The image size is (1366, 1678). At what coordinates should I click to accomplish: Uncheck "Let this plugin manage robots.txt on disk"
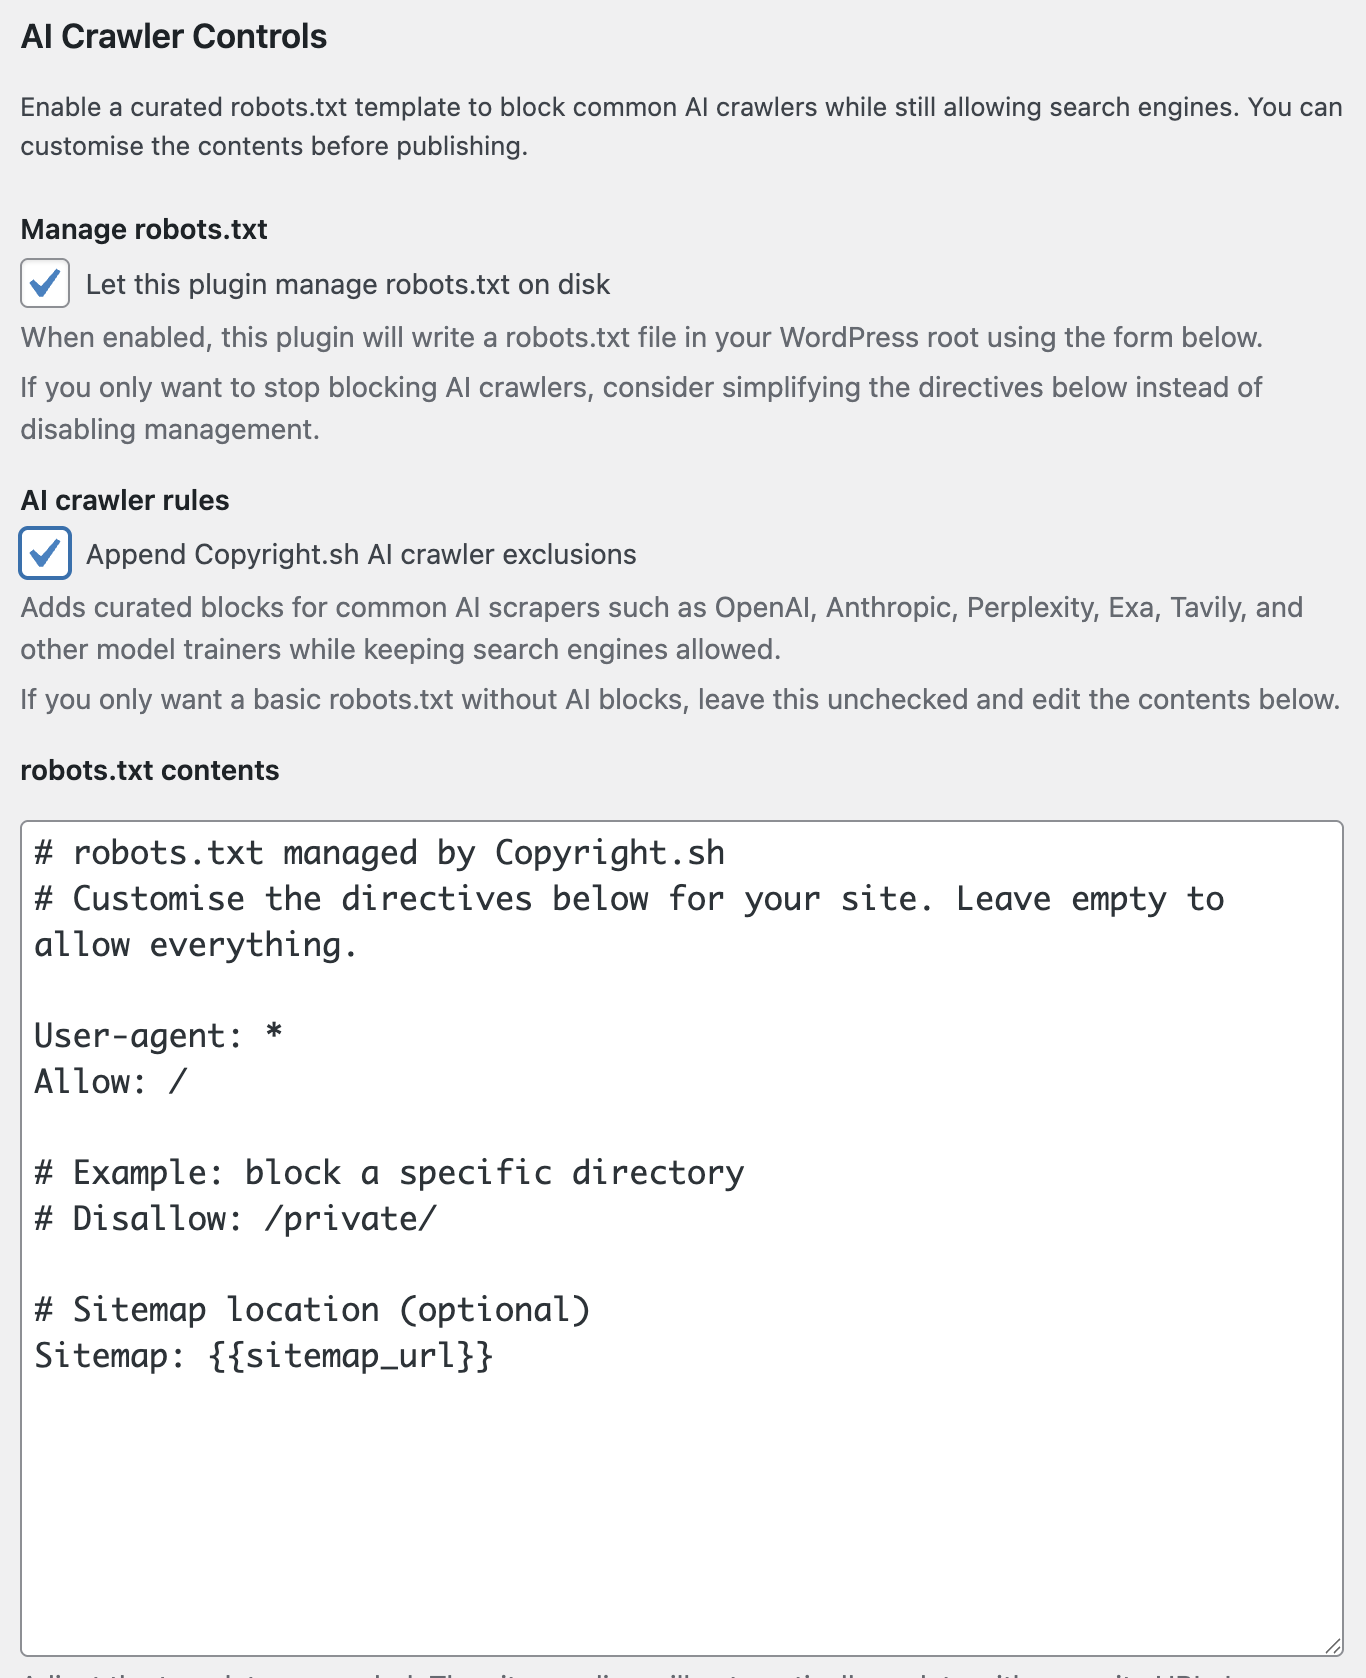pyautogui.click(x=45, y=284)
